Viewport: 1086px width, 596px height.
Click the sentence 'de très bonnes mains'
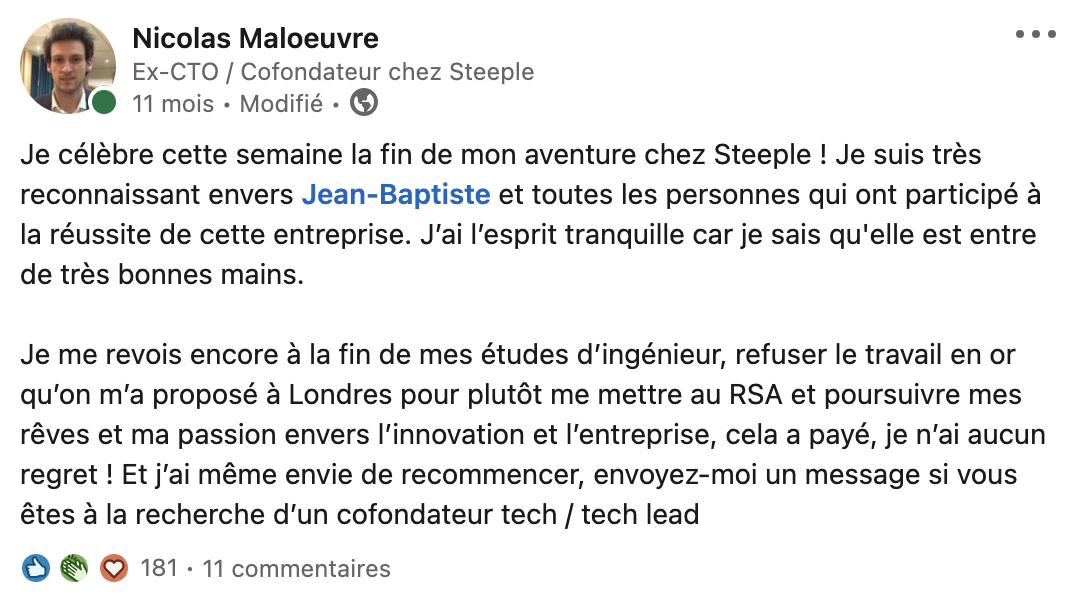(x=162, y=275)
